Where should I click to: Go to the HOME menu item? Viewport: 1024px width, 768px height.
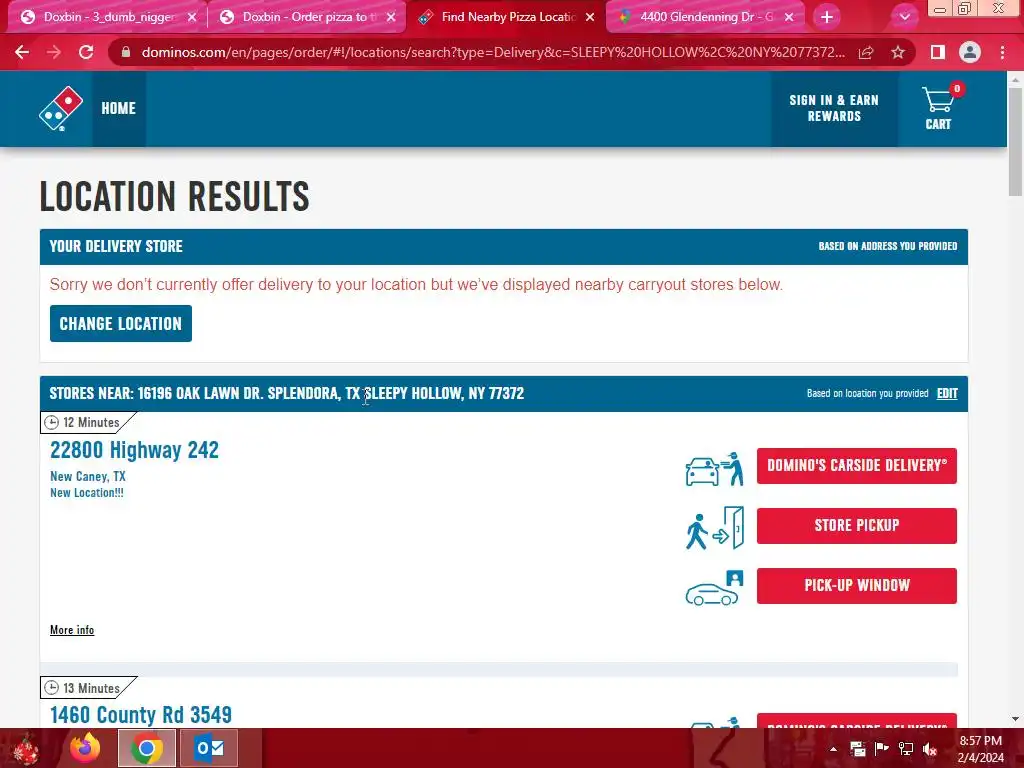pyautogui.click(x=118, y=108)
